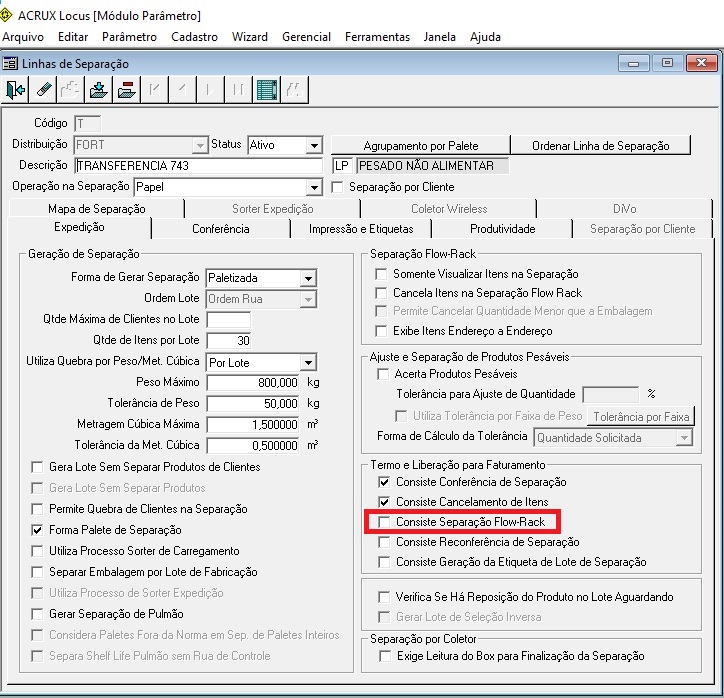Click the eraser clear toolbar icon
The width and height of the screenshot is (724, 698).
[43, 90]
